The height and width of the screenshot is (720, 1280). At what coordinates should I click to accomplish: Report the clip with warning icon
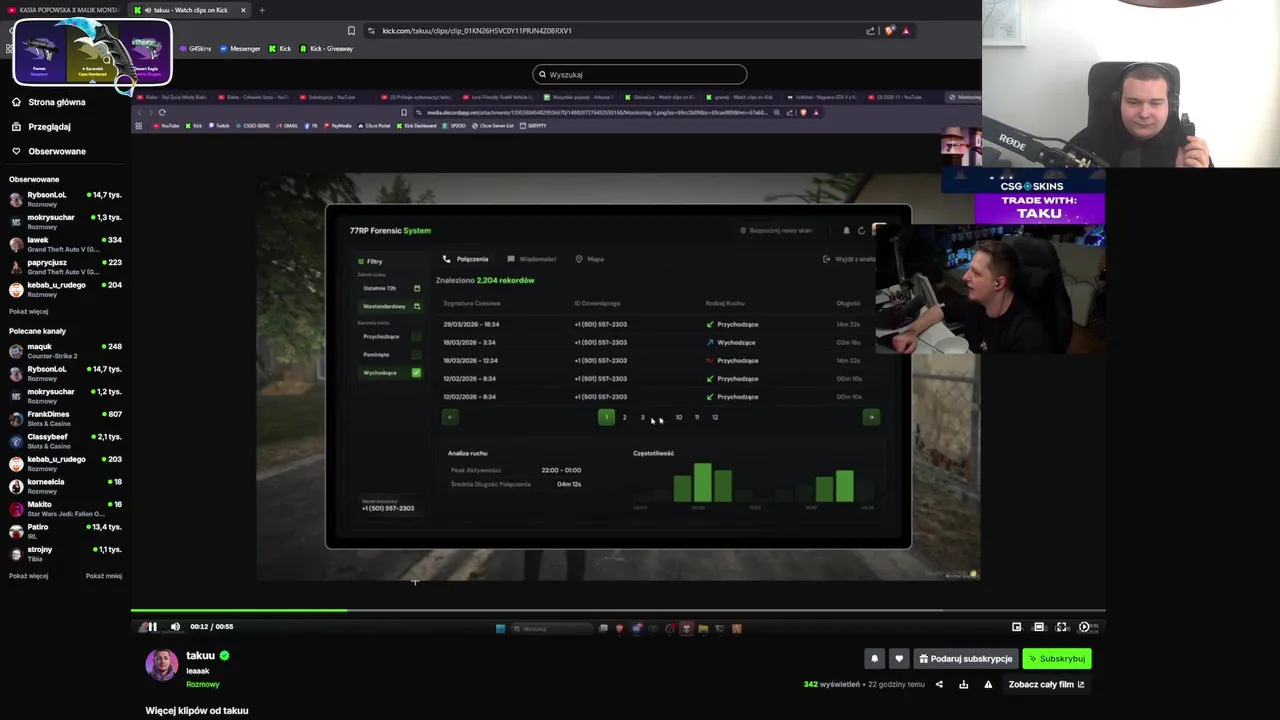pos(988,685)
